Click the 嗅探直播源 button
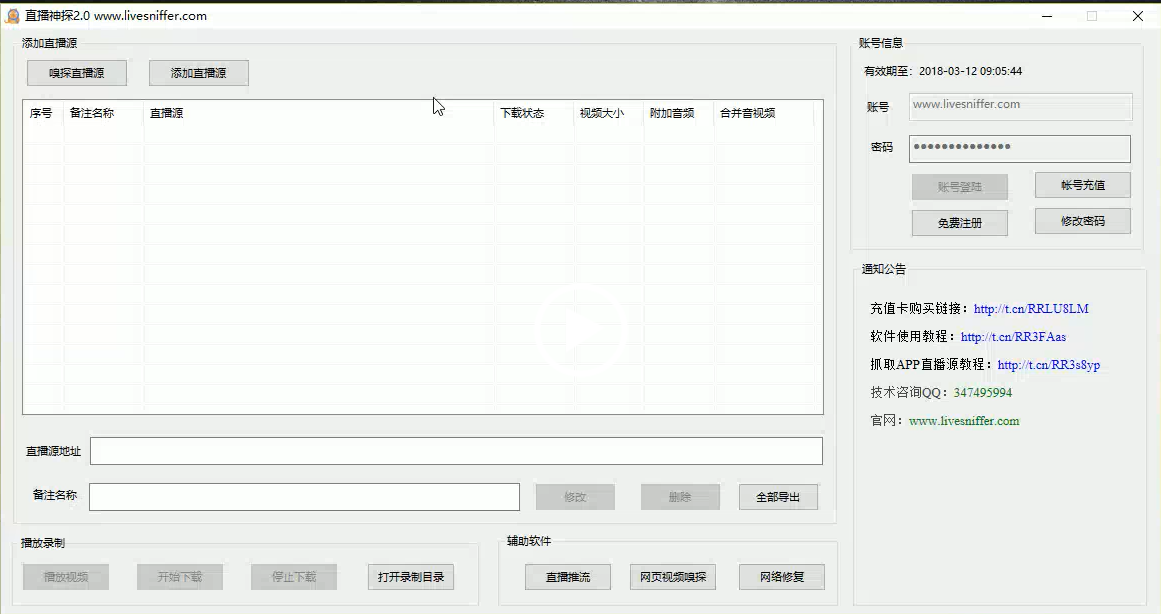This screenshot has height=614, width=1161. (x=77, y=73)
